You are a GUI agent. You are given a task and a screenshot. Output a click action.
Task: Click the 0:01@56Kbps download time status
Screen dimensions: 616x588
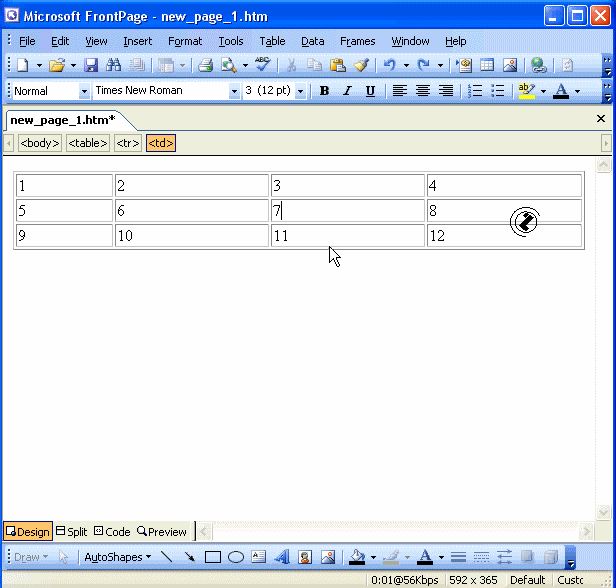click(x=405, y=580)
